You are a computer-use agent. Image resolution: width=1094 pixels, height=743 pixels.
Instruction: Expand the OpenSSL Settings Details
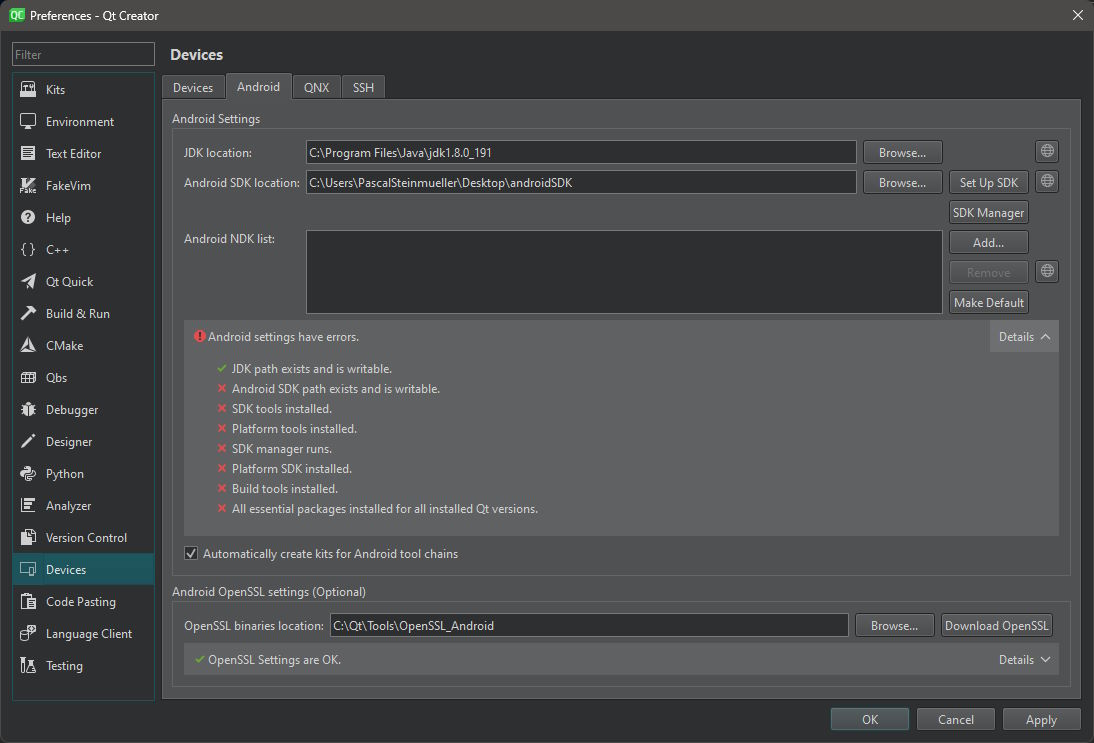(x=1024, y=659)
